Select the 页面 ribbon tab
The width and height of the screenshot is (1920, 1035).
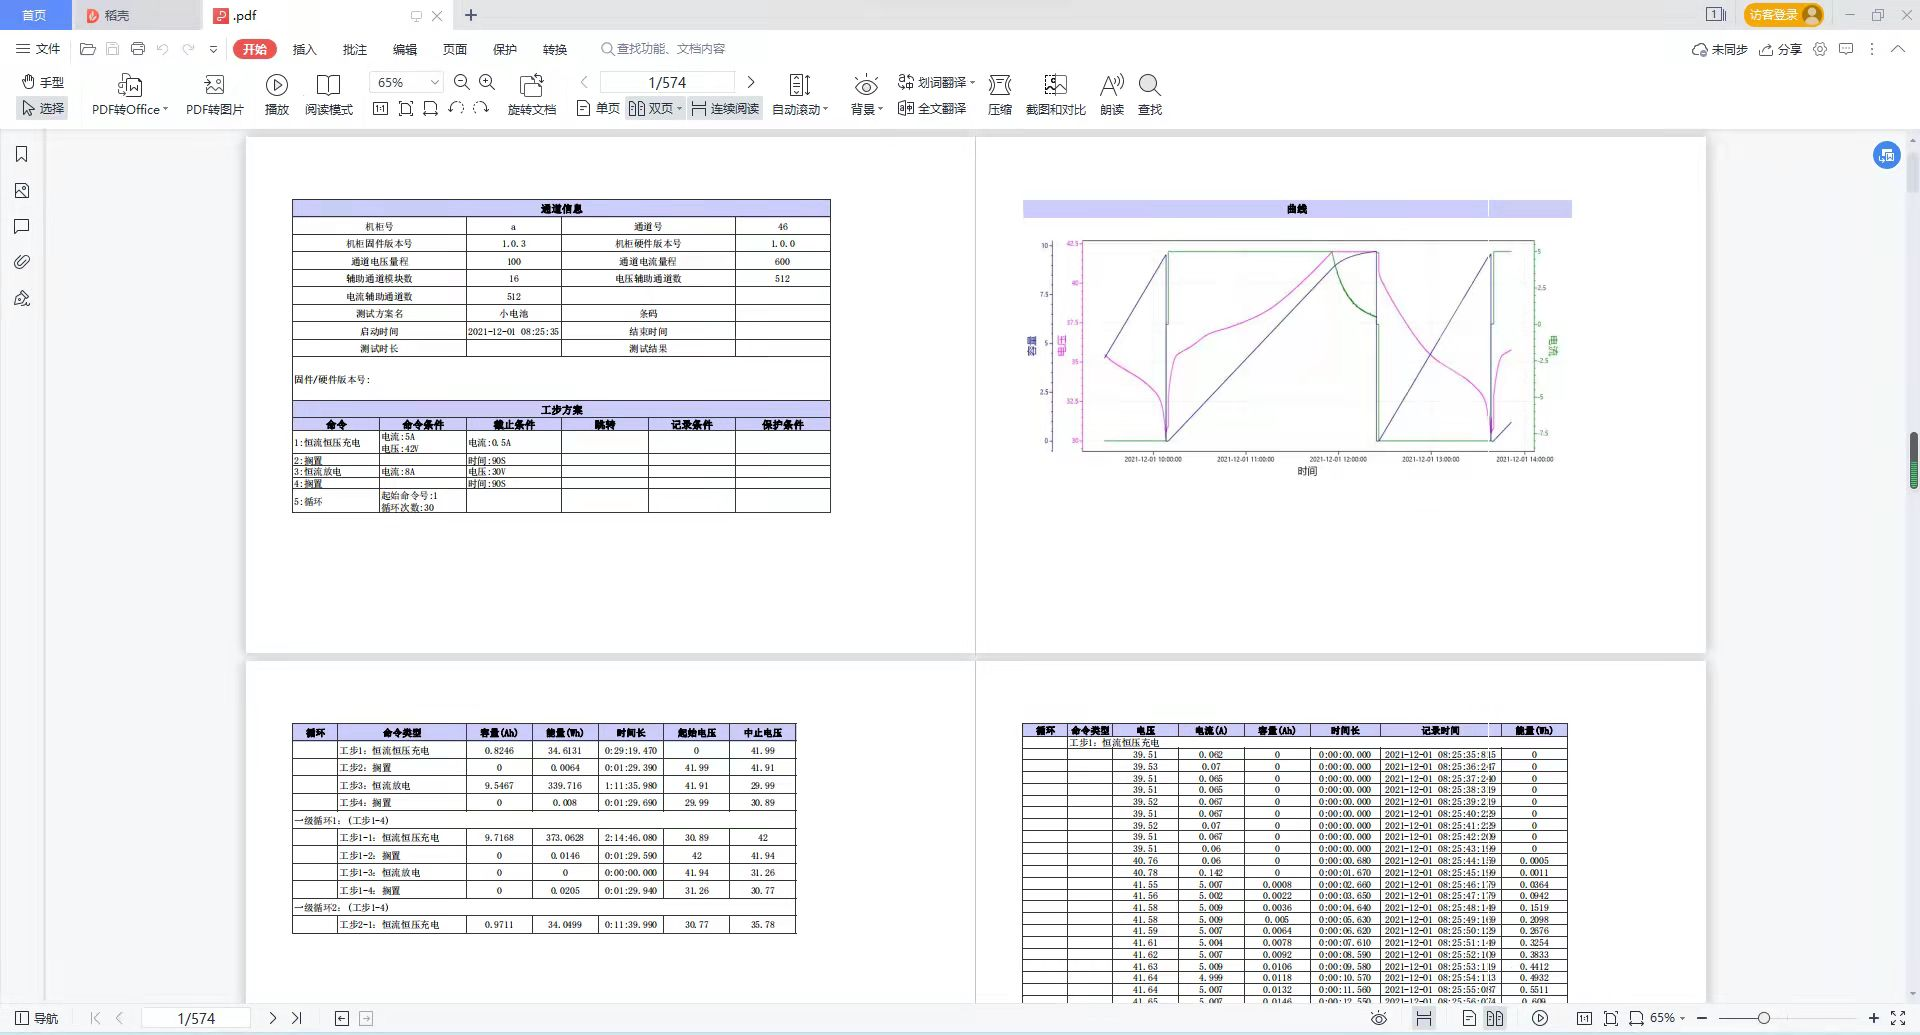point(454,49)
